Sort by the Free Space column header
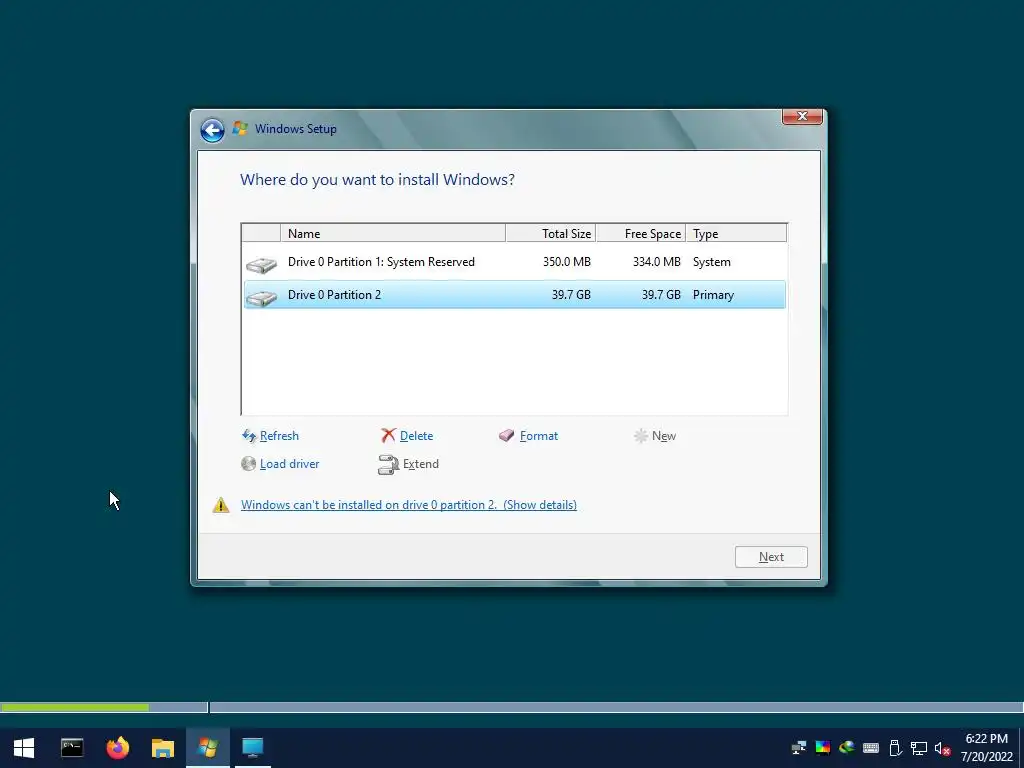The width and height of the screenshot is (1024, 768). [x=641, y=233]
